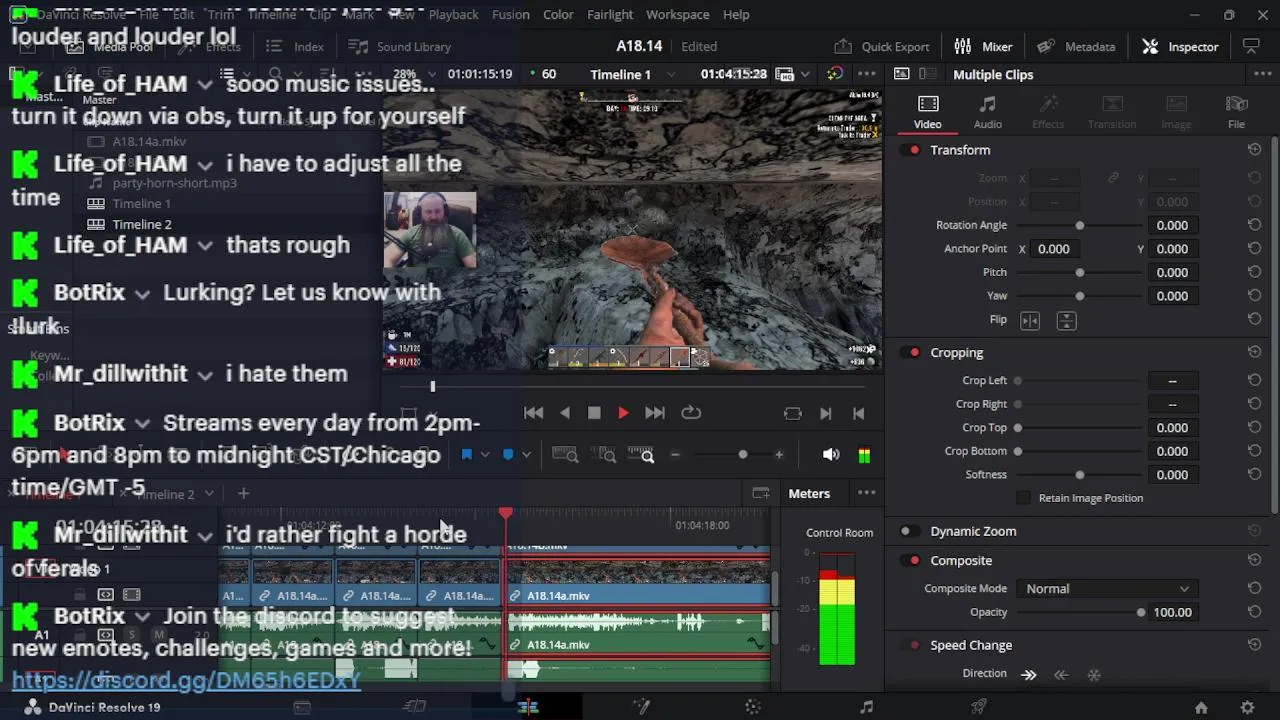Click the timeline zoom slider handle

tap(742, 455)
